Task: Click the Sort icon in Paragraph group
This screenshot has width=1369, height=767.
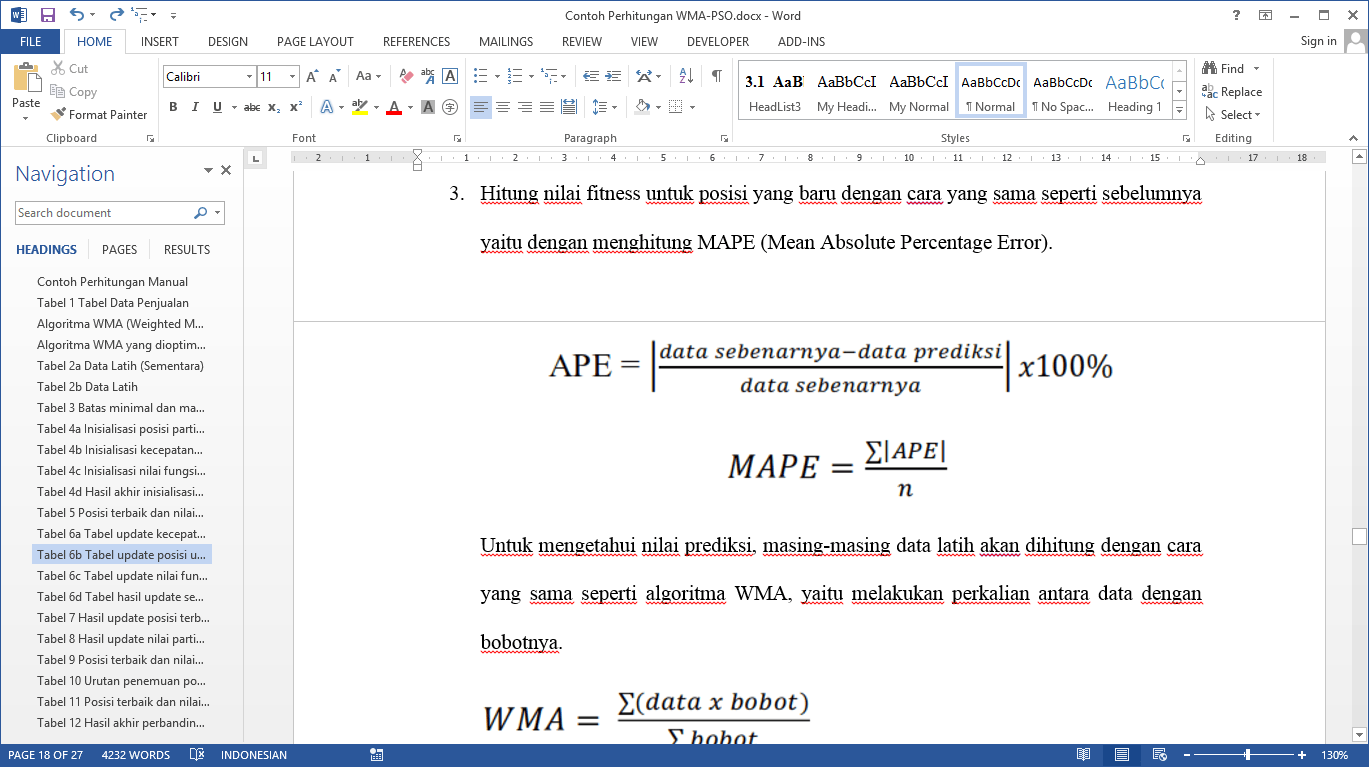Action: [686, 76]
